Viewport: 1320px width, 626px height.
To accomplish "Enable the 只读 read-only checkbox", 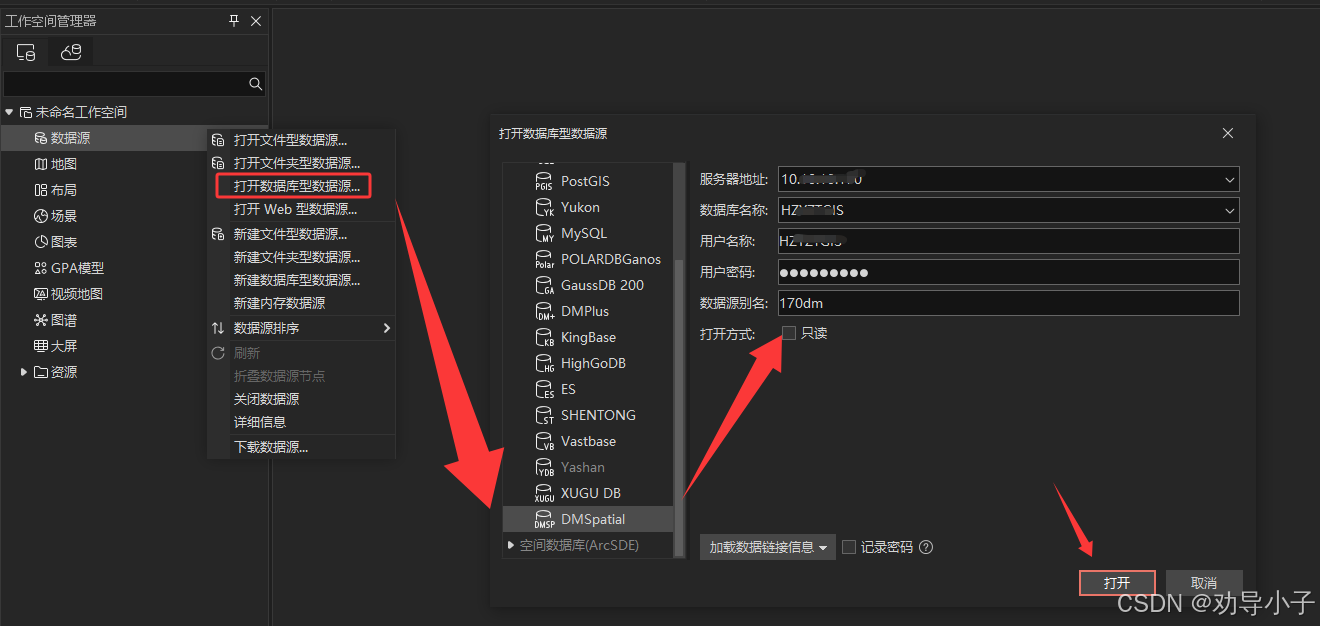I will [x=789, y=333].
